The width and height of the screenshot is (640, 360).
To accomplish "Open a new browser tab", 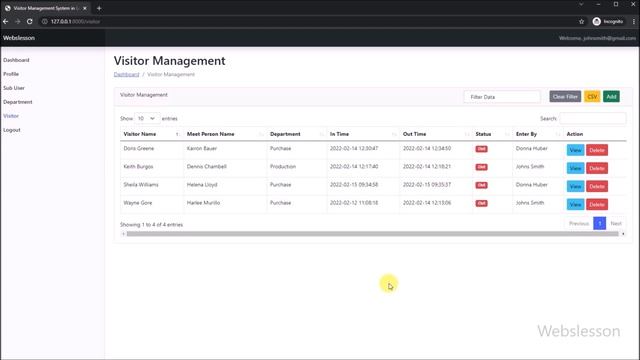I will [99, 8].
